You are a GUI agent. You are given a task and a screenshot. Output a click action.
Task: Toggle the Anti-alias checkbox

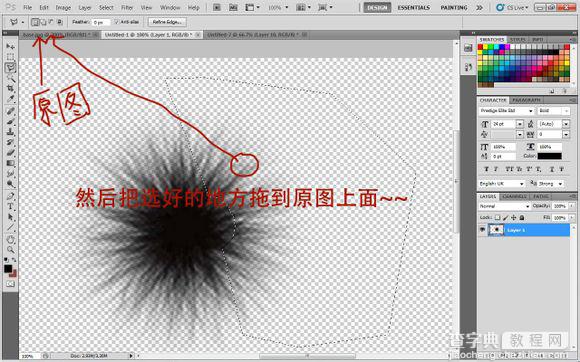coord(116,22)
